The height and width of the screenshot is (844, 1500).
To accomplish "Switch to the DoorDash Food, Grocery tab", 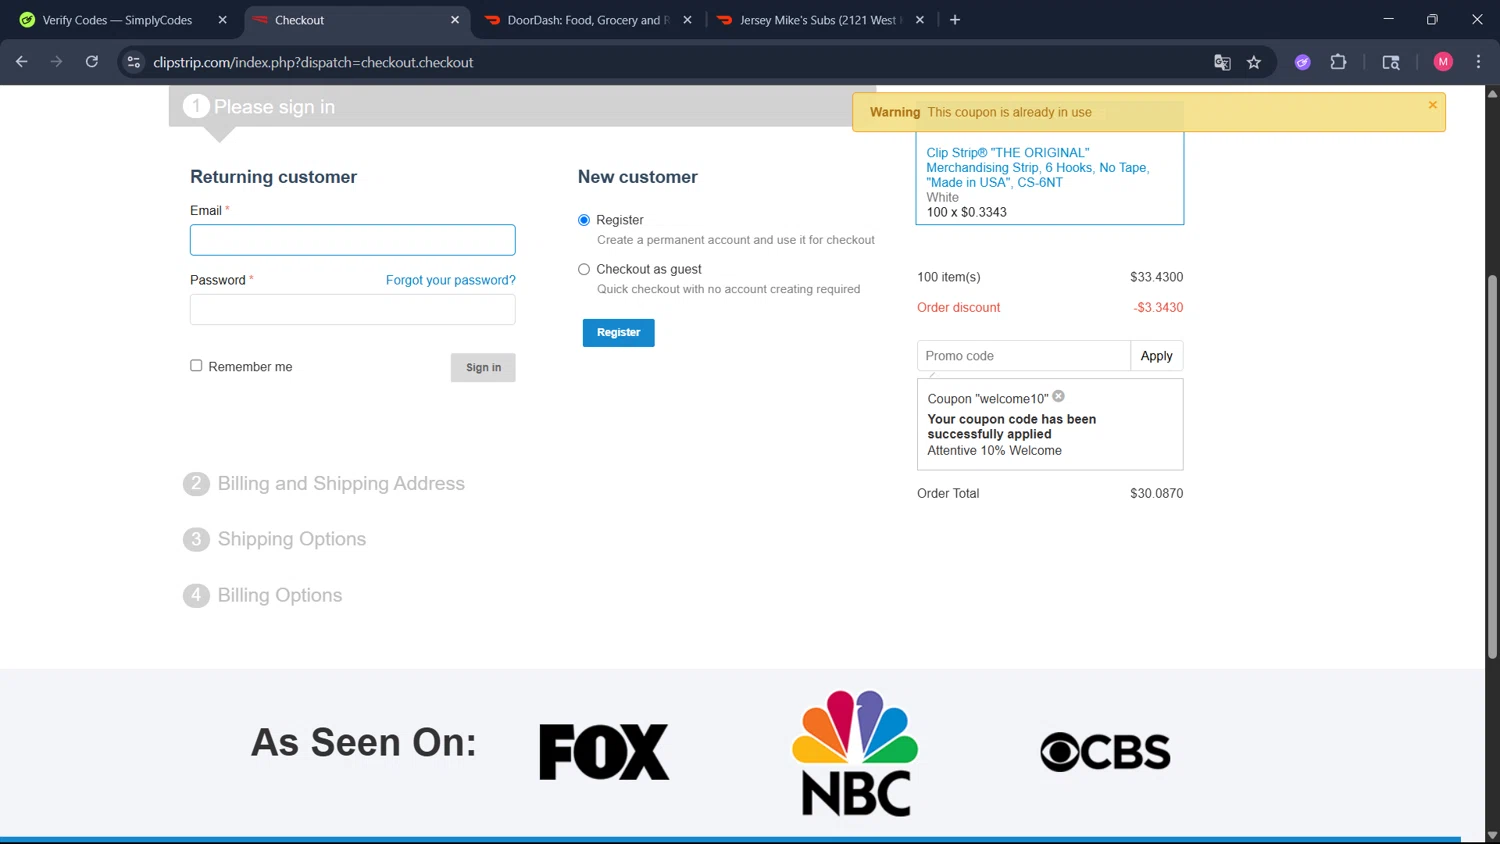I will (587, 20).
